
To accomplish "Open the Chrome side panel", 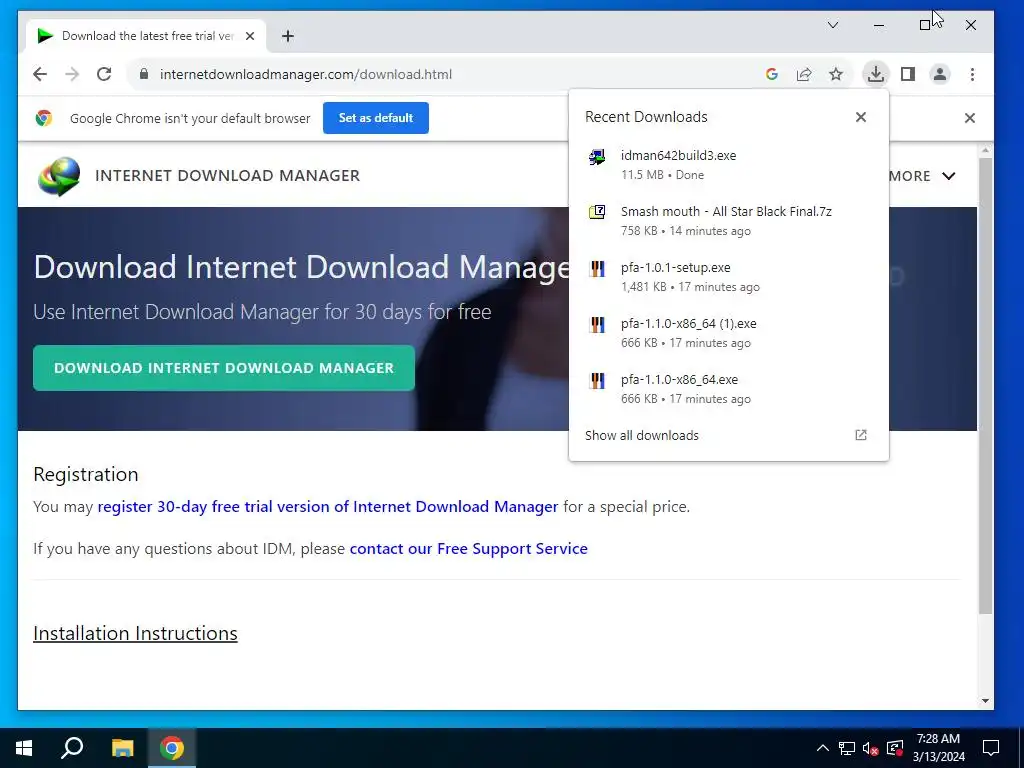I will pos(908,74).
